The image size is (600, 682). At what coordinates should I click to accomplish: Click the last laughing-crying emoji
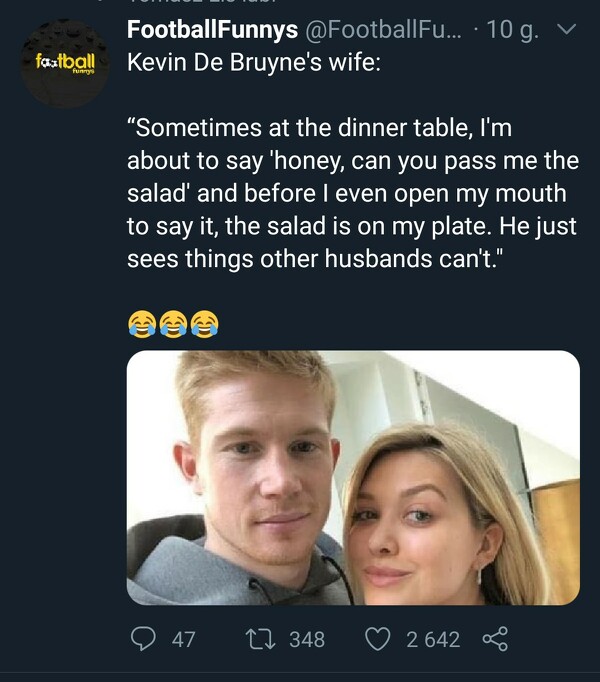[x=204, y=322]
